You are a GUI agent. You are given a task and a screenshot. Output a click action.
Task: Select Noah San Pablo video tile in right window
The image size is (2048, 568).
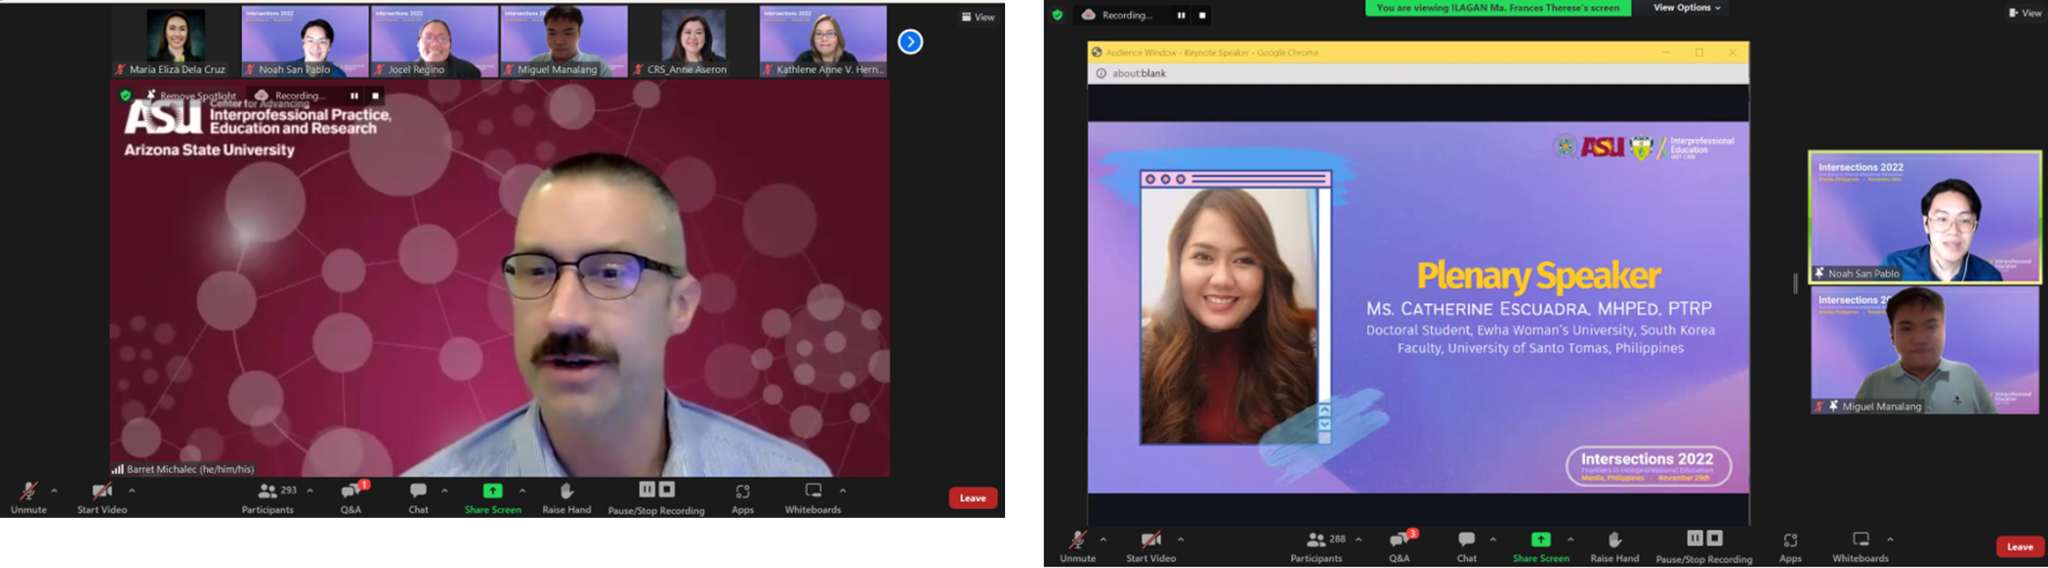(x=1925, y=217)
